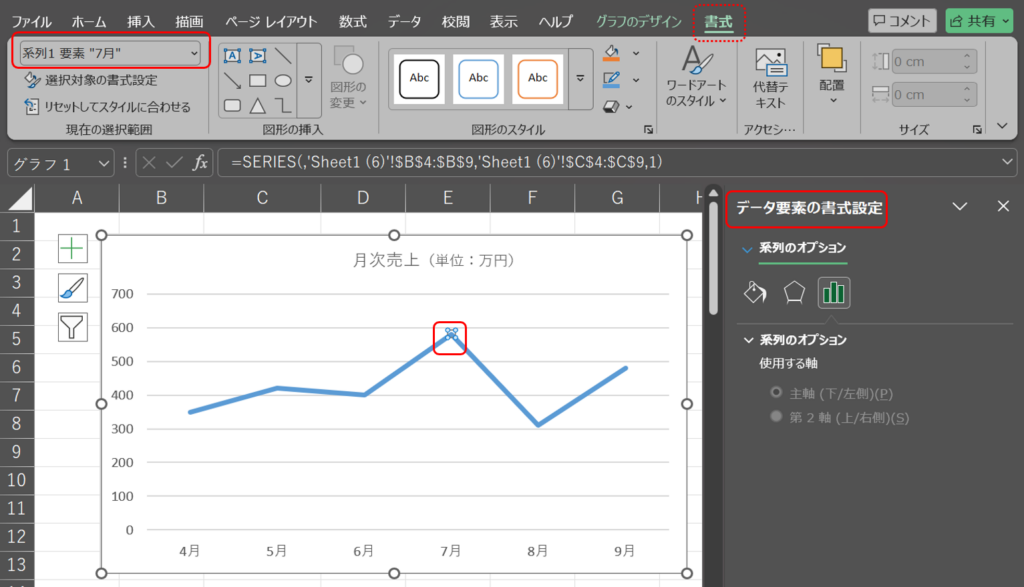Cancel formula entry with X icon
The height and width of the screenshot is (587, 1024).
(x=149, y=163)
